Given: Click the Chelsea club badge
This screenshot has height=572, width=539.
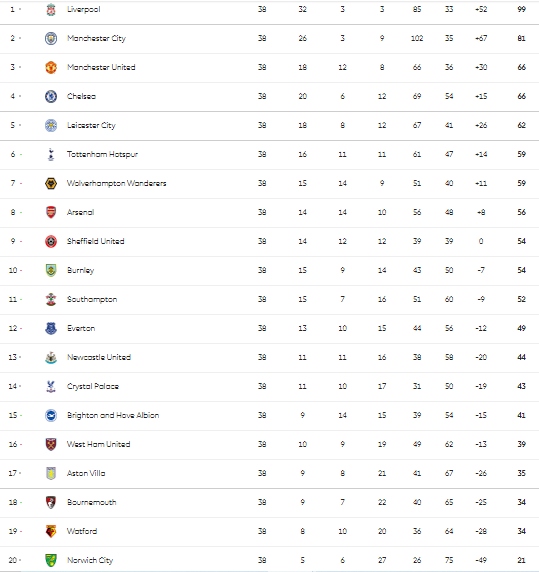Looking at the screenshot, I should pyautogui.click(x=51, y=96).
